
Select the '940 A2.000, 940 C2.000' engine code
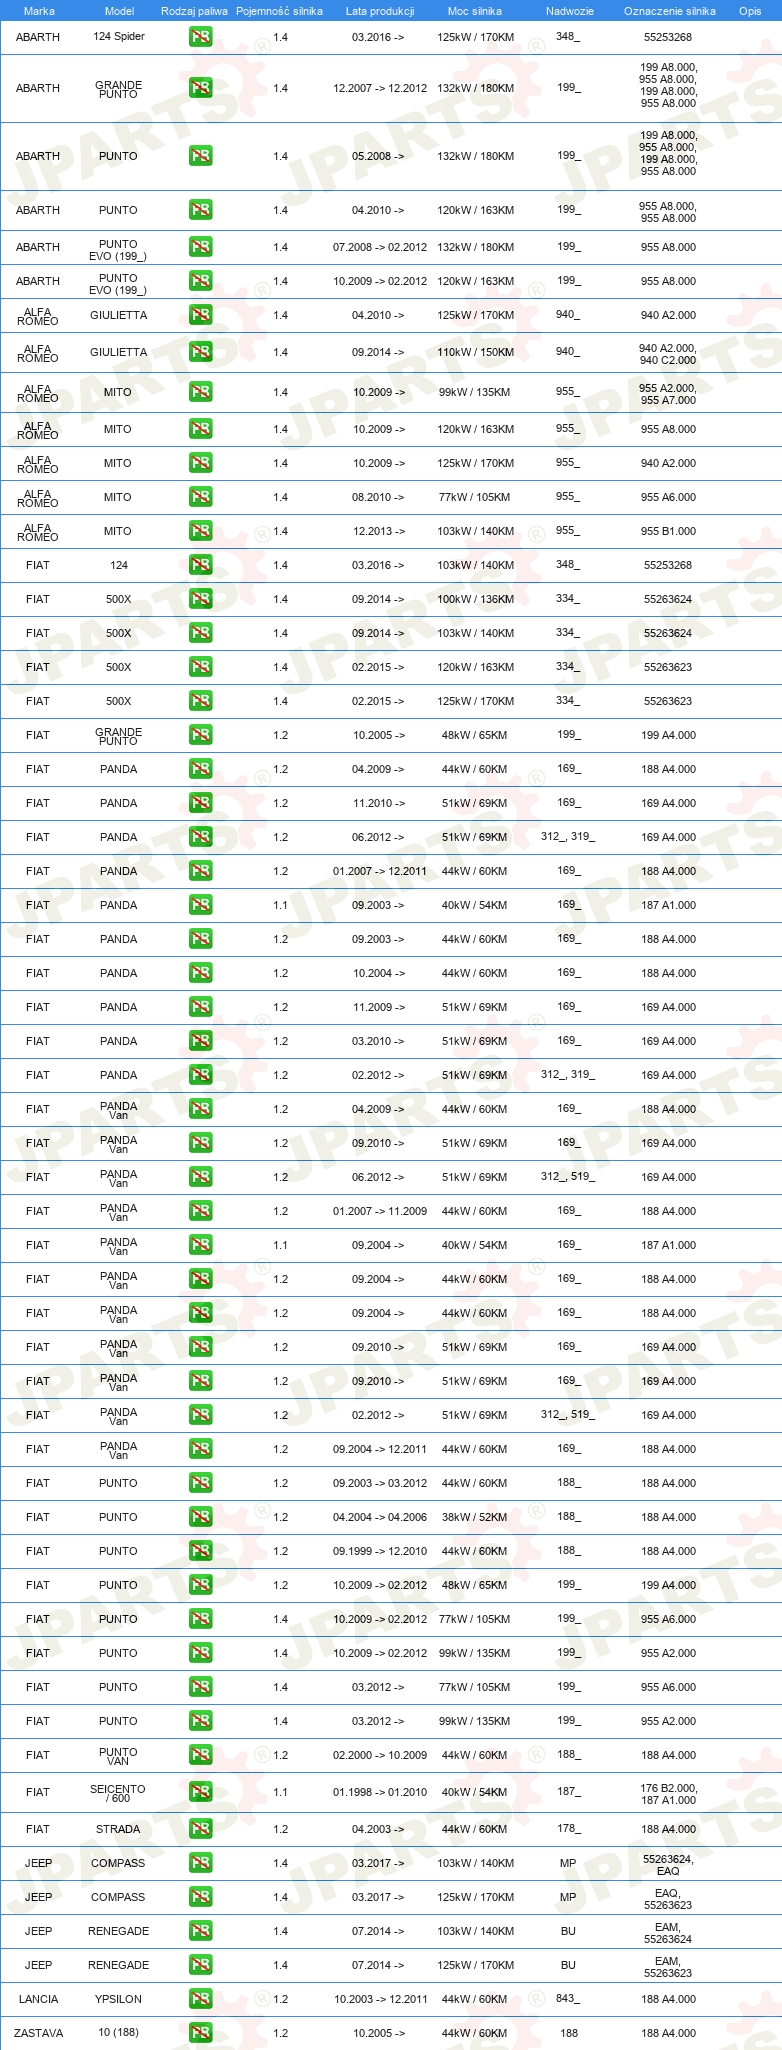pos(668,354)
